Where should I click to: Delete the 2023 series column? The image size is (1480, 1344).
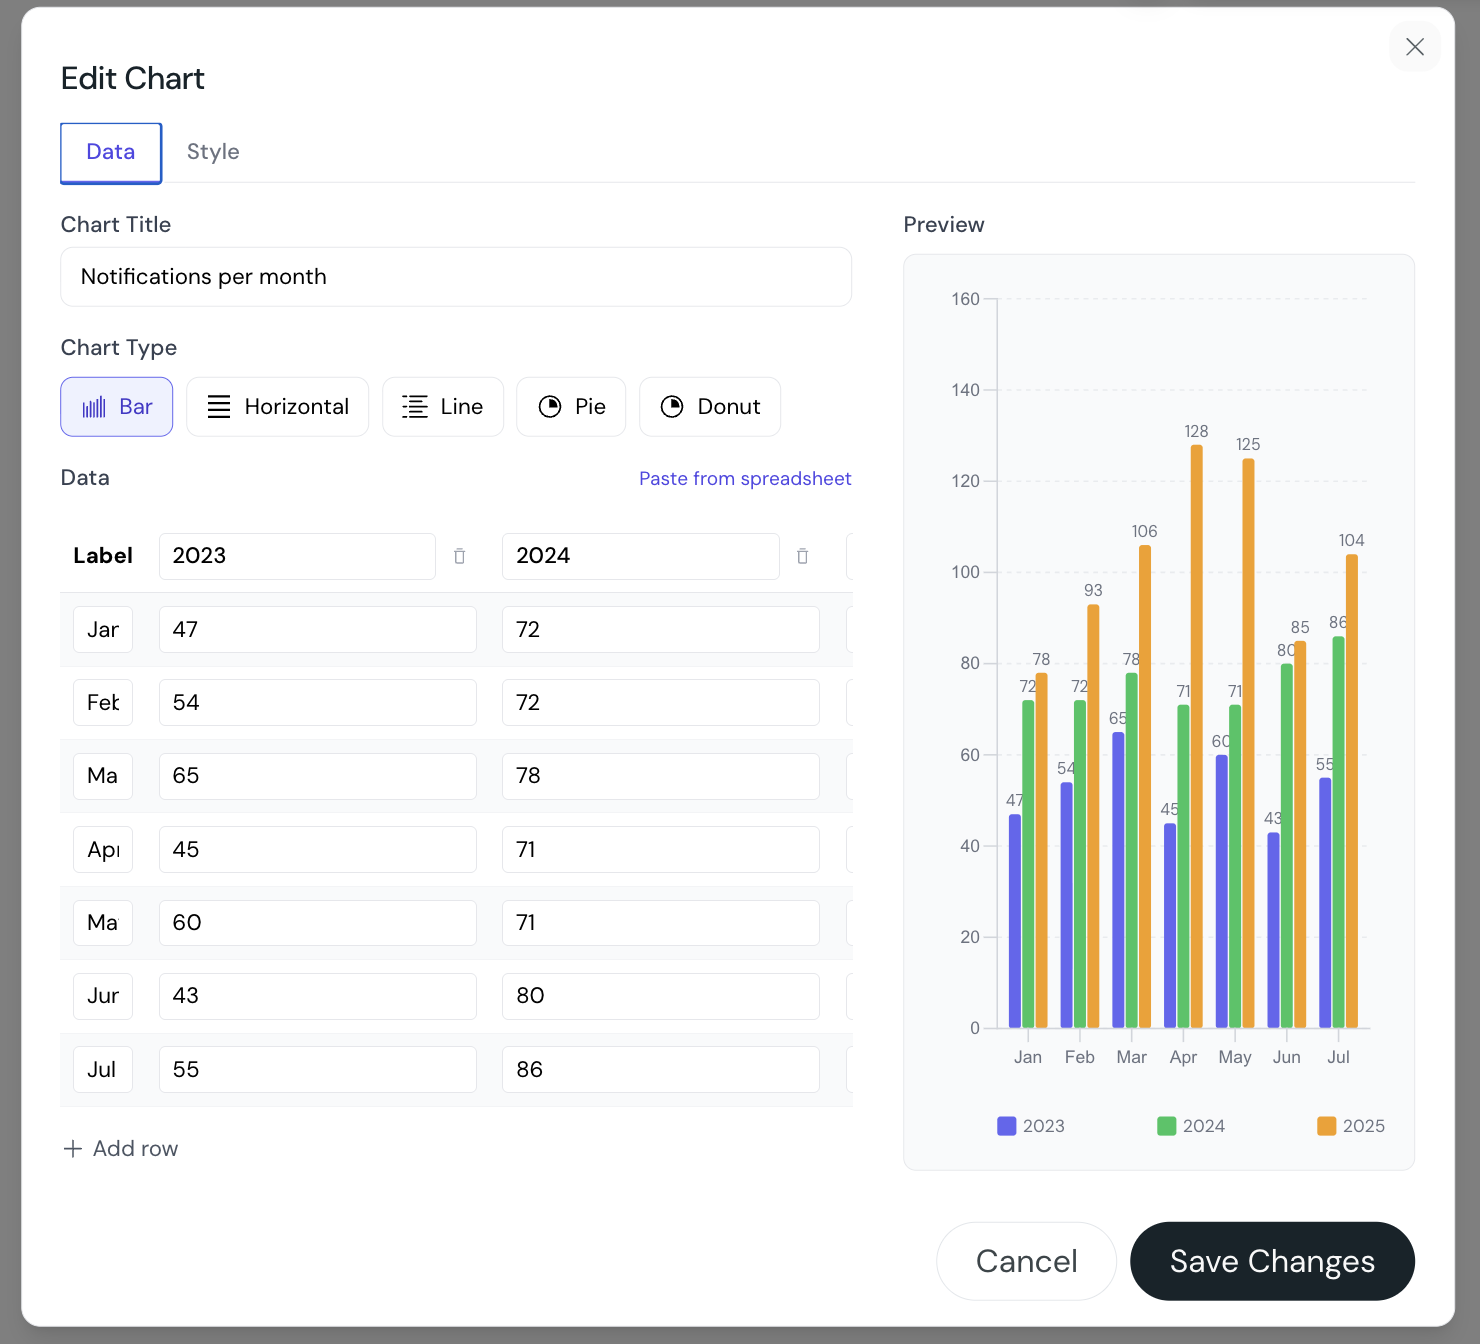point(460,556)
